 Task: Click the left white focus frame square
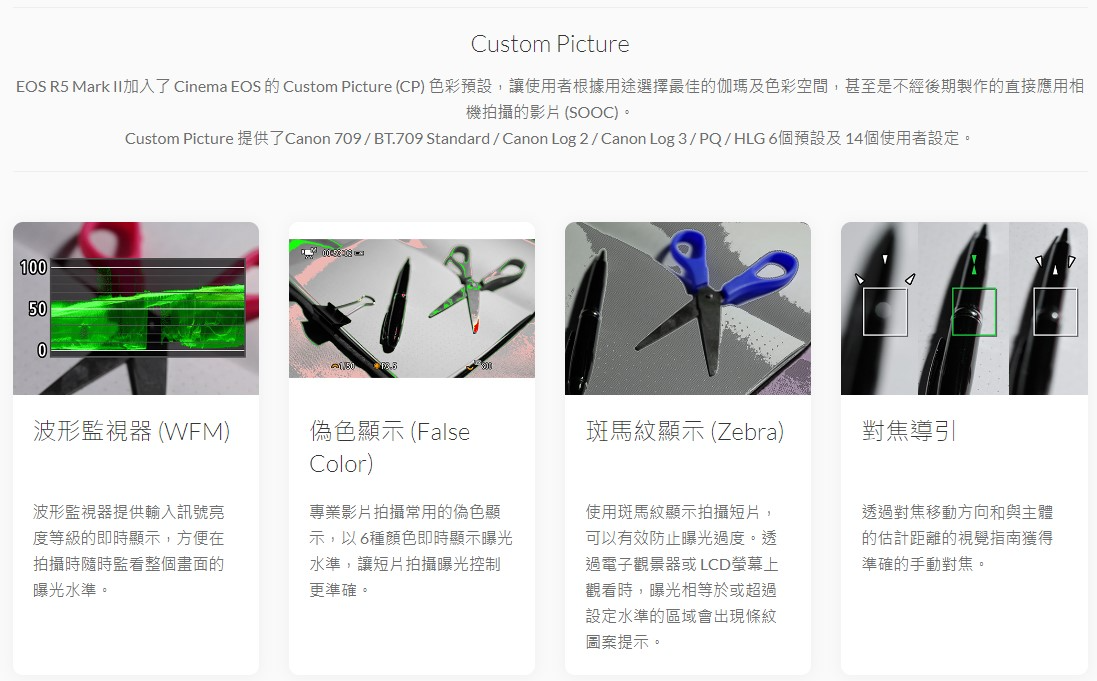point(885,312)
